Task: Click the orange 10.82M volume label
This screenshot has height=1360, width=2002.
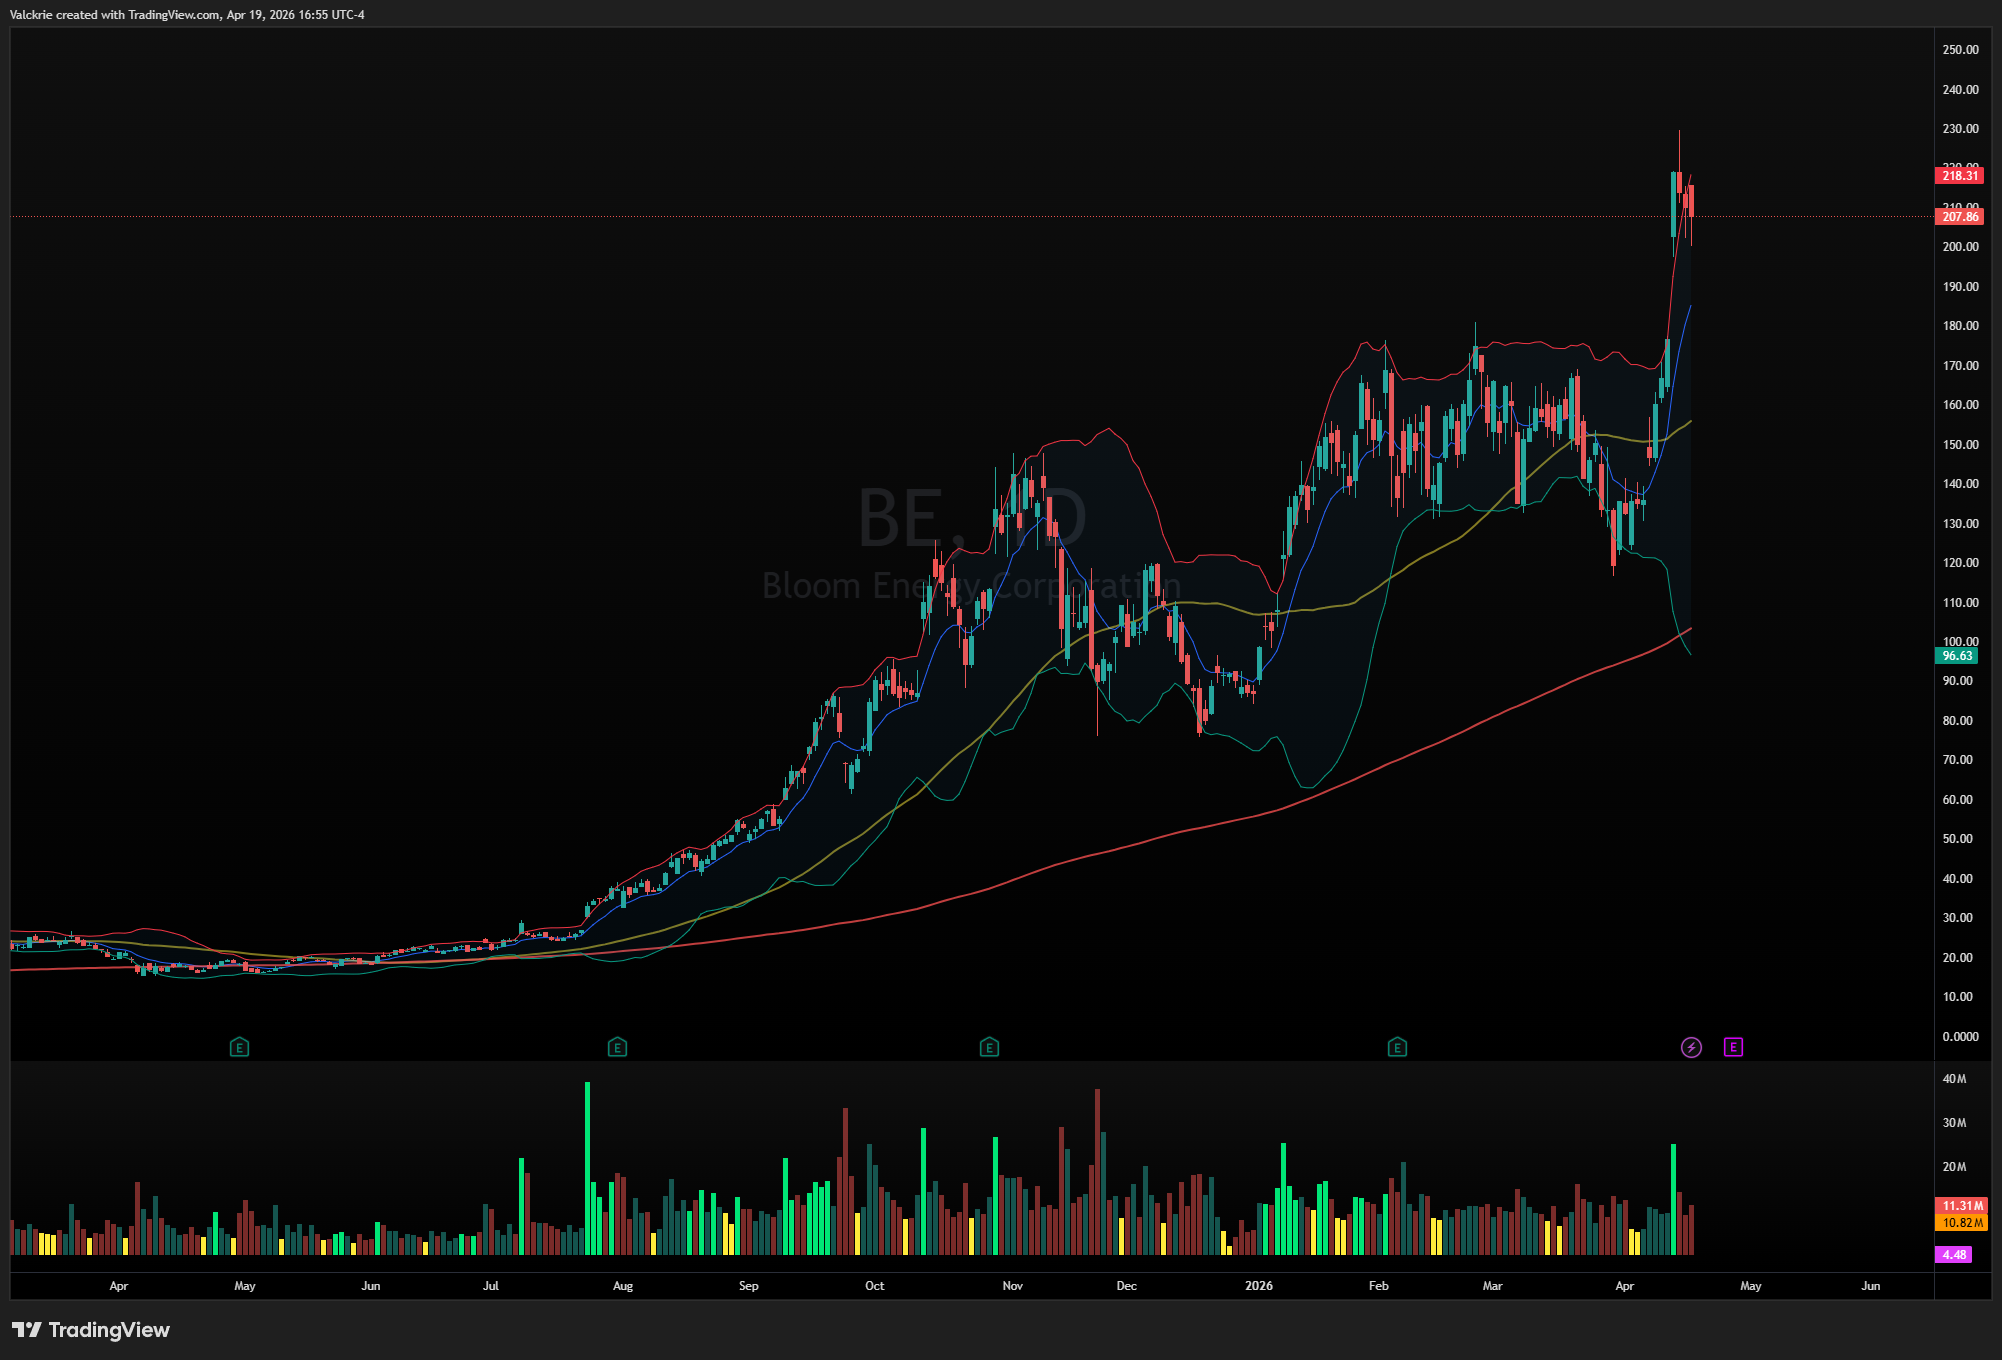Action: pyautogui.click(x=1962, y=1222)
